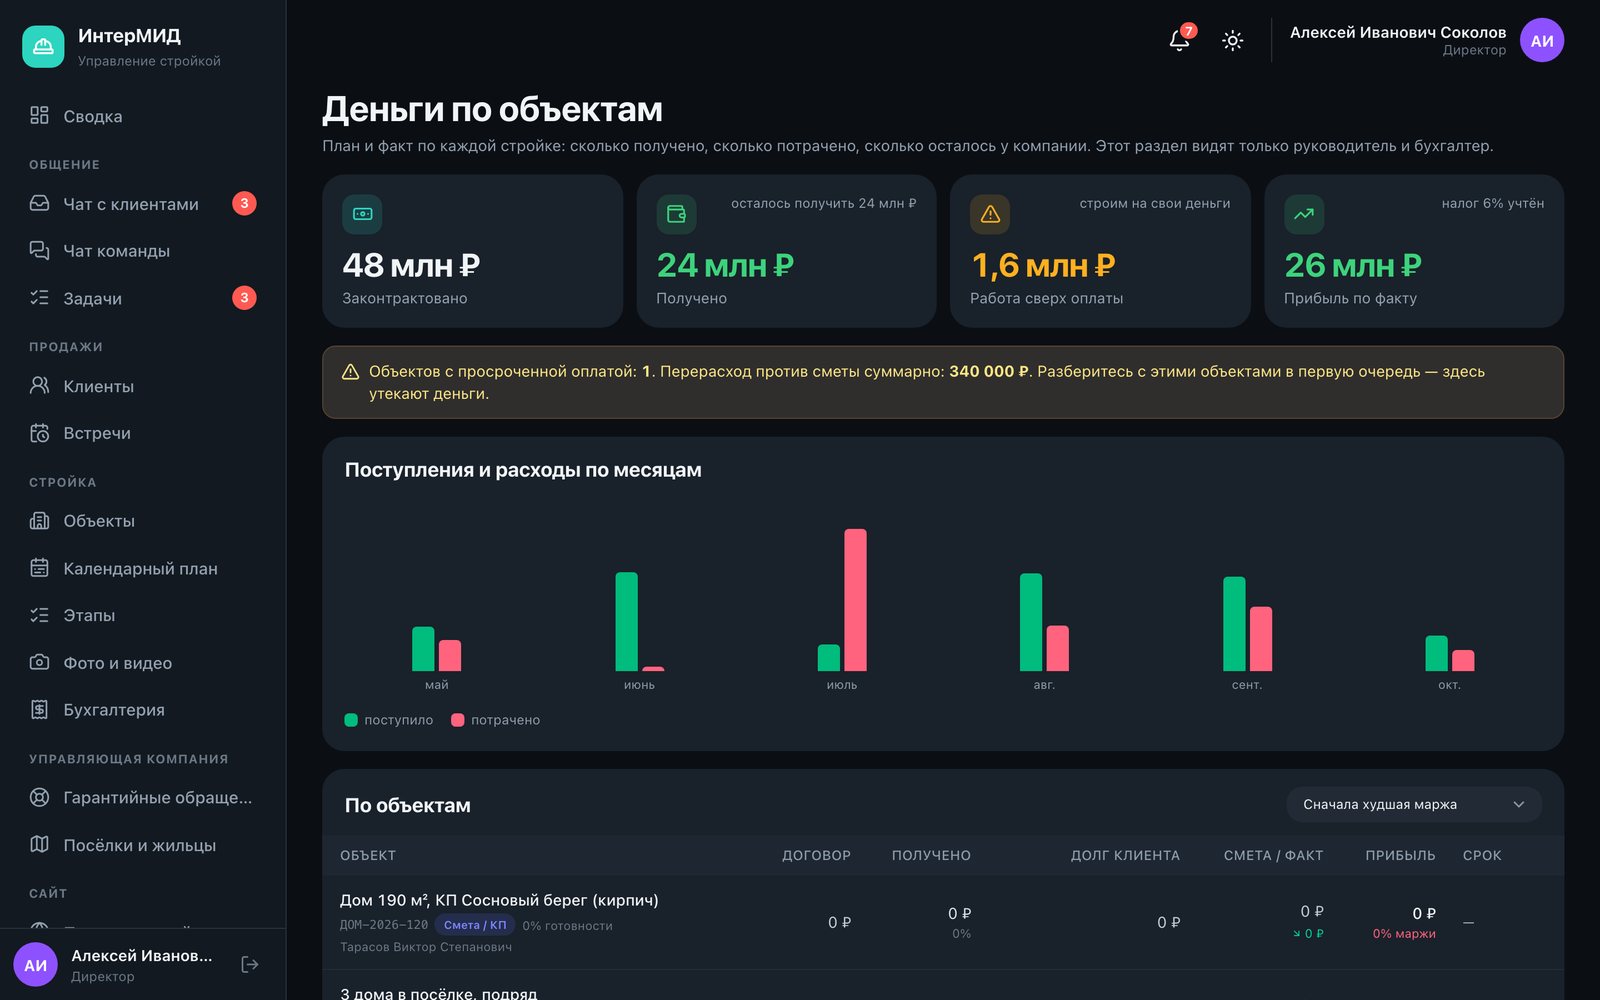
Task: Click Тарасов Виктор Степанович client name
Action: coord(426,947)
